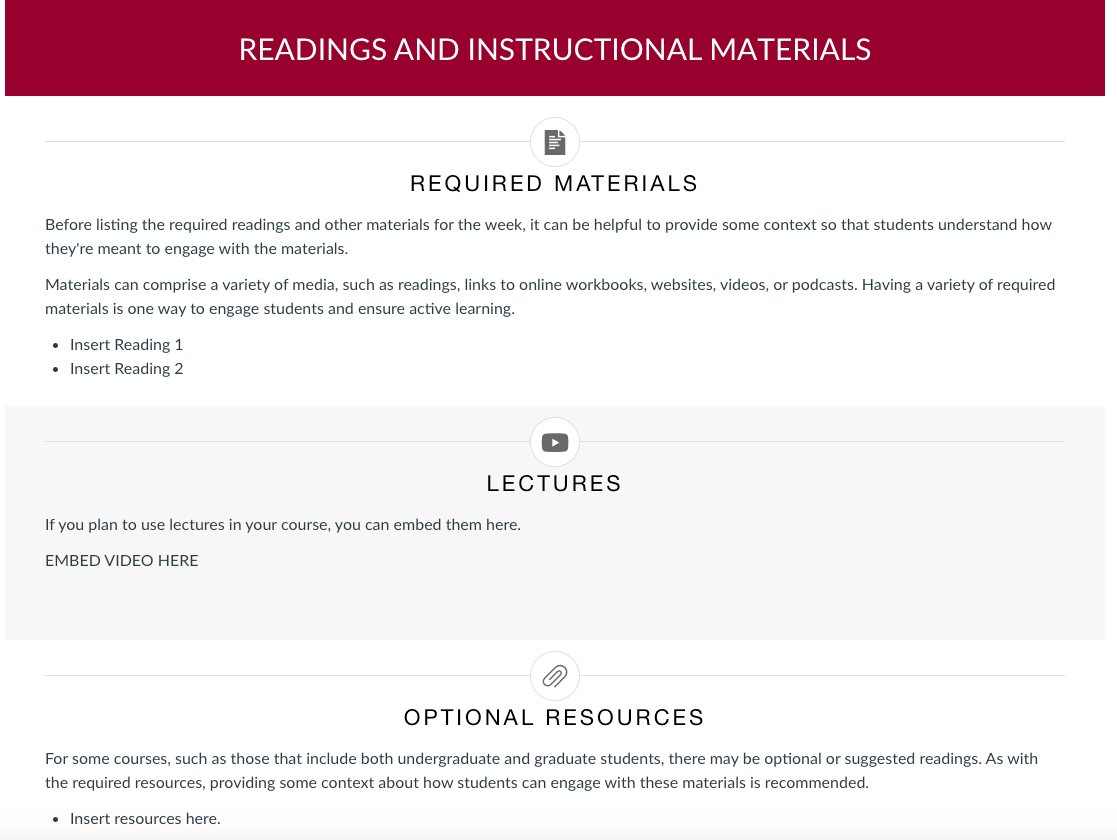The width and height of the screenshot is (1117, 840).
Task: Click the bullet next to Insert Reading 2
Action: (x=54, y=369)
